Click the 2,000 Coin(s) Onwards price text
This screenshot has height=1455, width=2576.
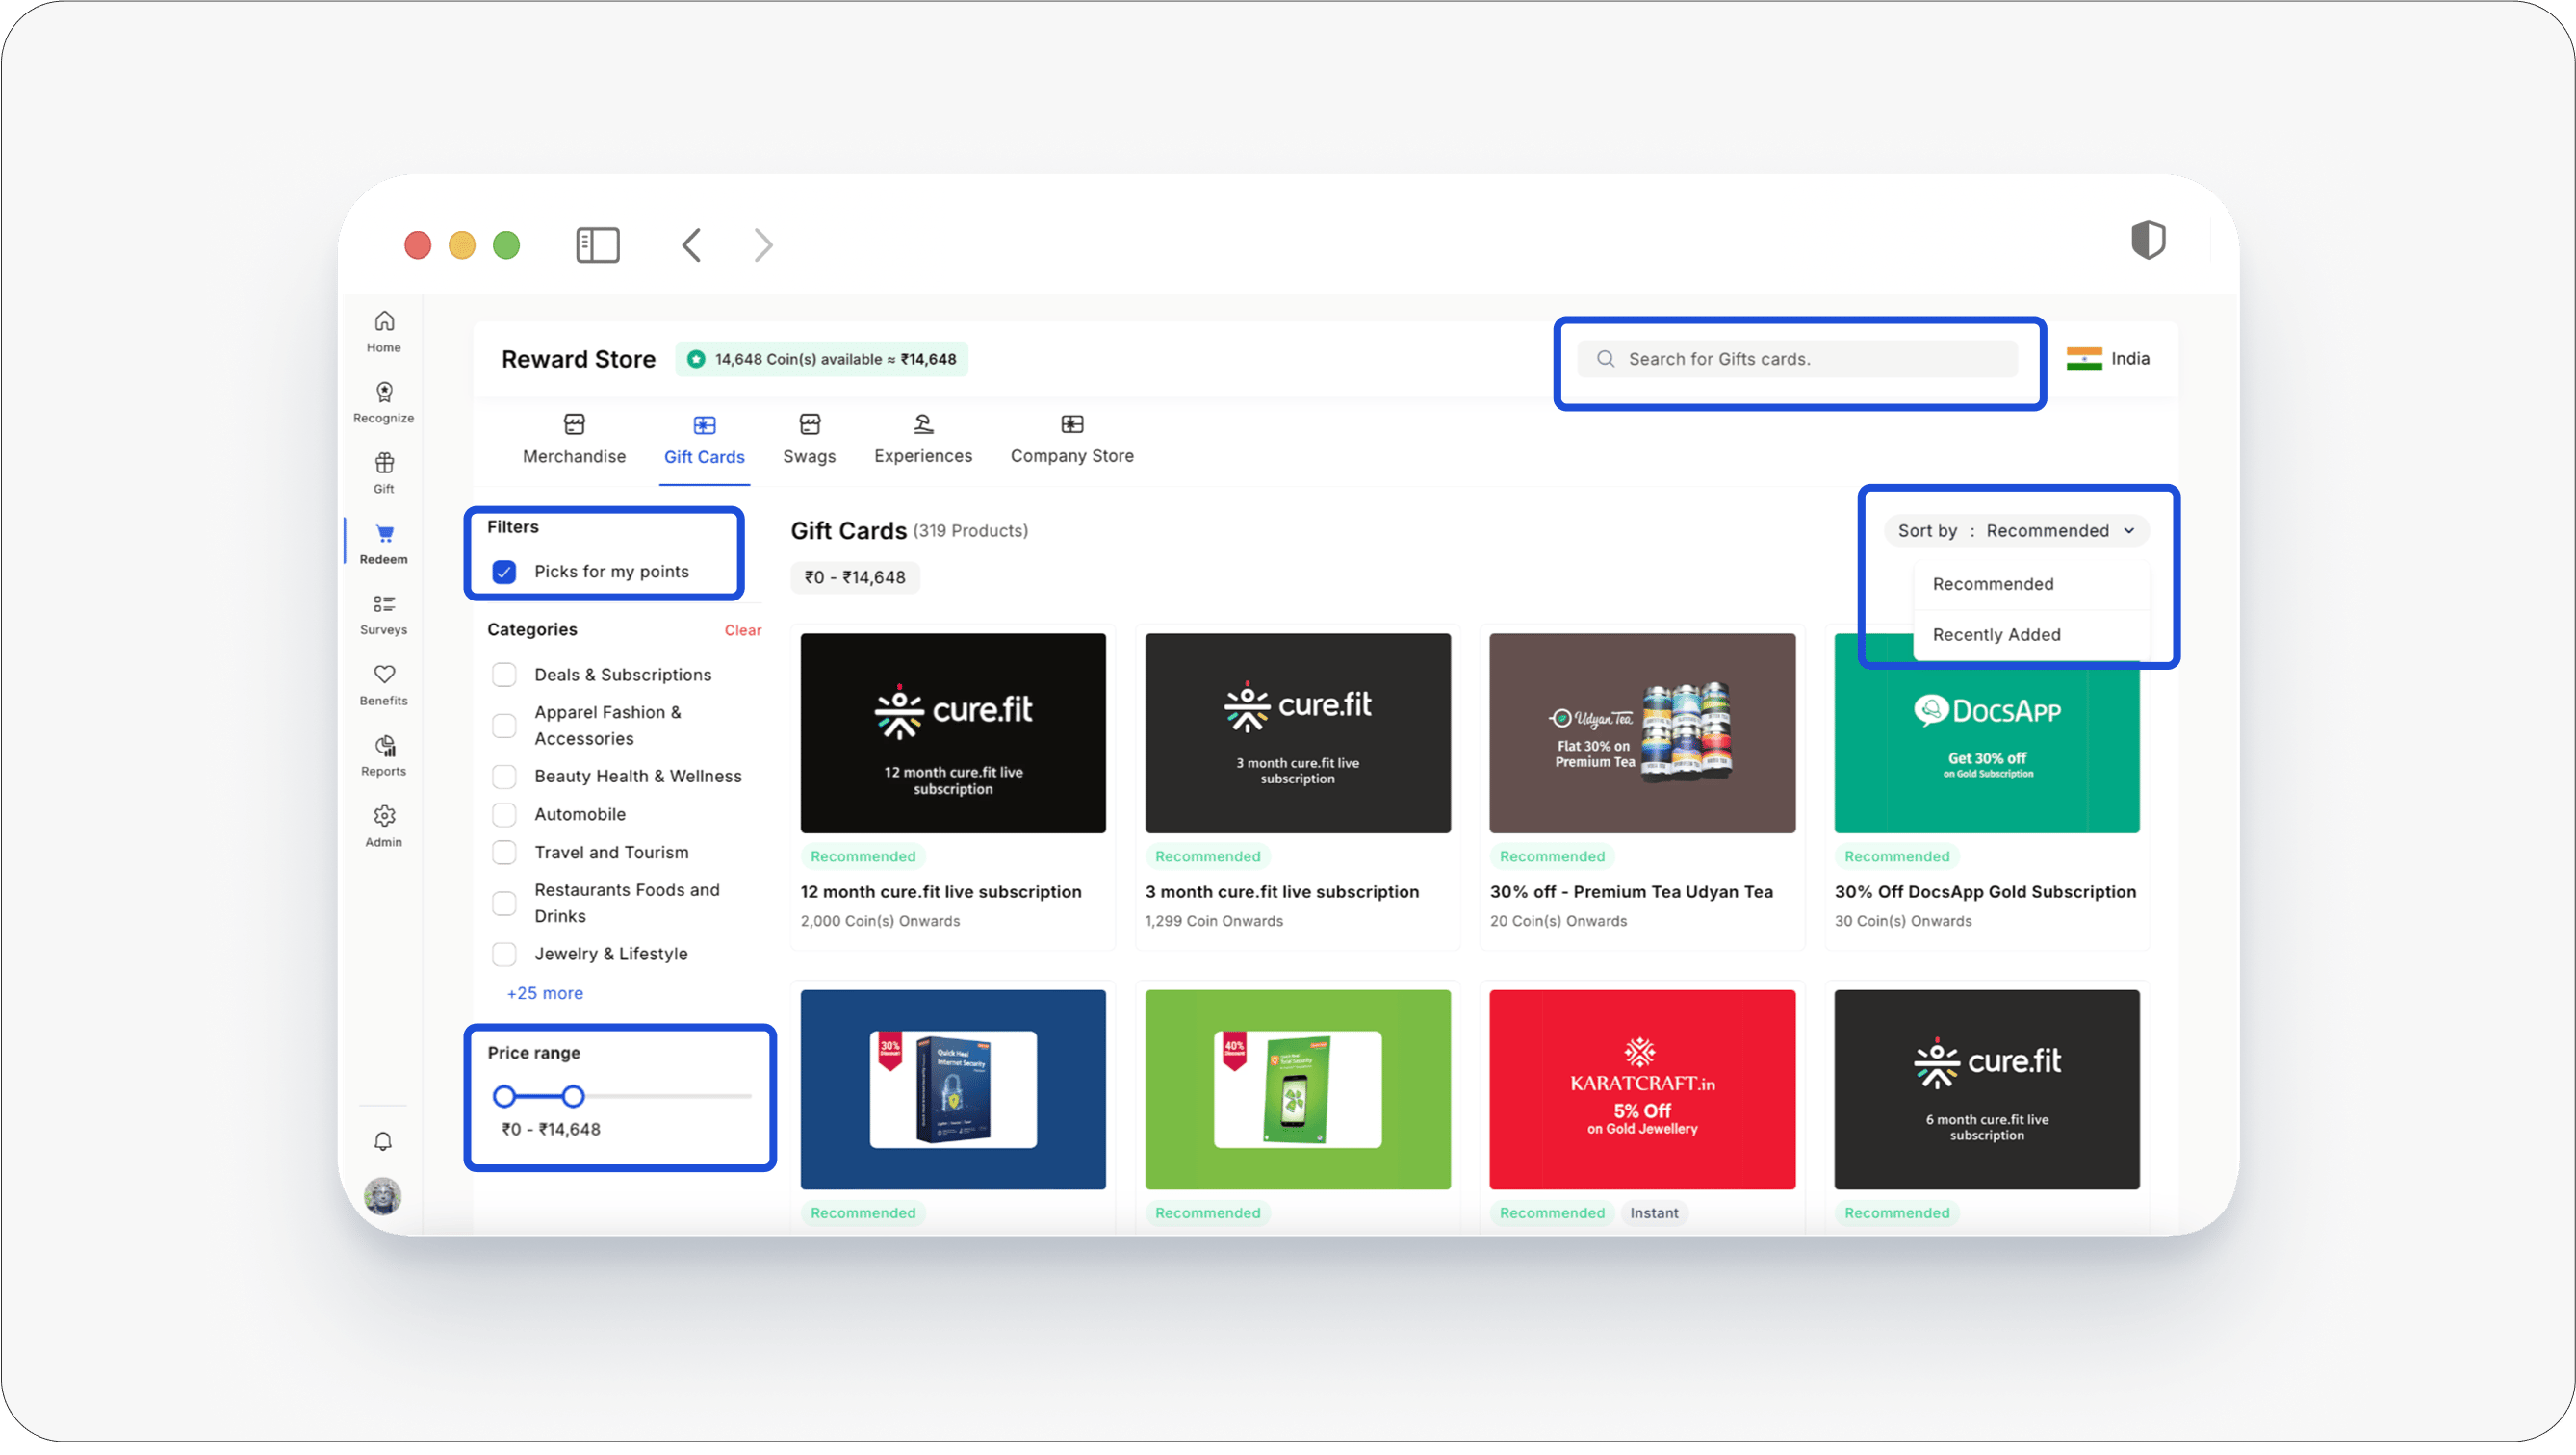880,921
